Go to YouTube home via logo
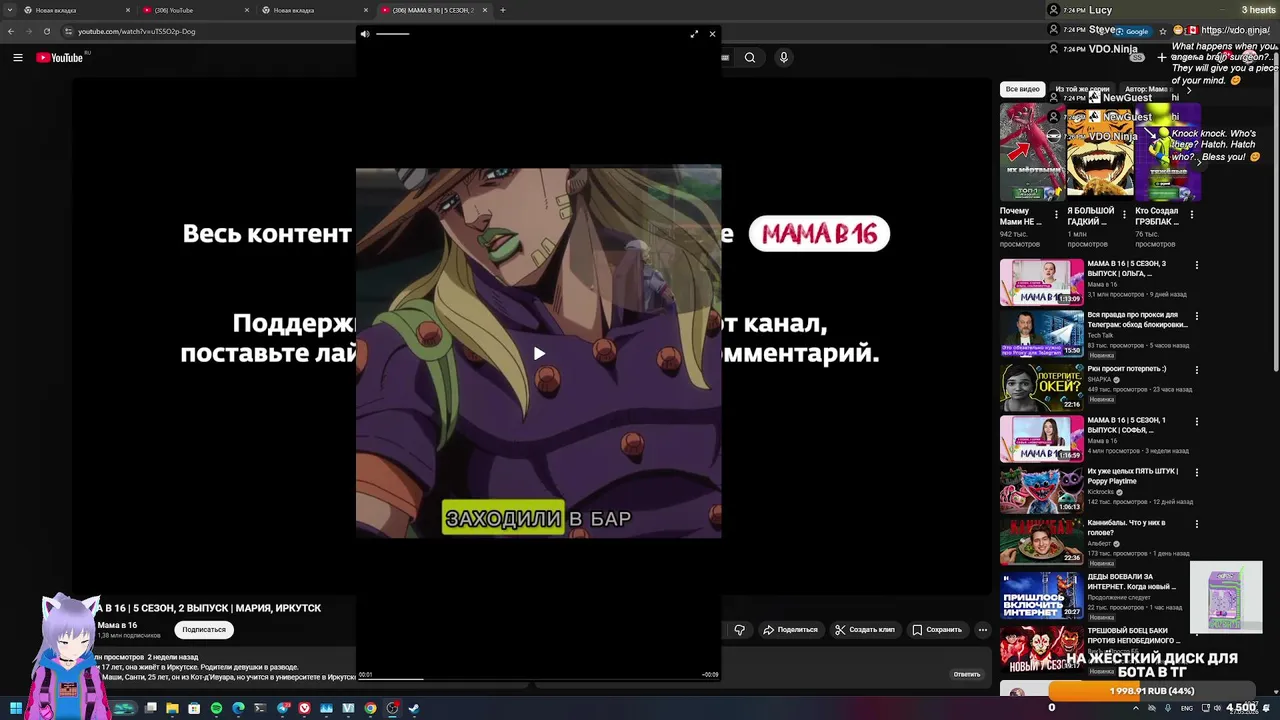Viewport: 1280px width, 720px height. click(60, 58)
